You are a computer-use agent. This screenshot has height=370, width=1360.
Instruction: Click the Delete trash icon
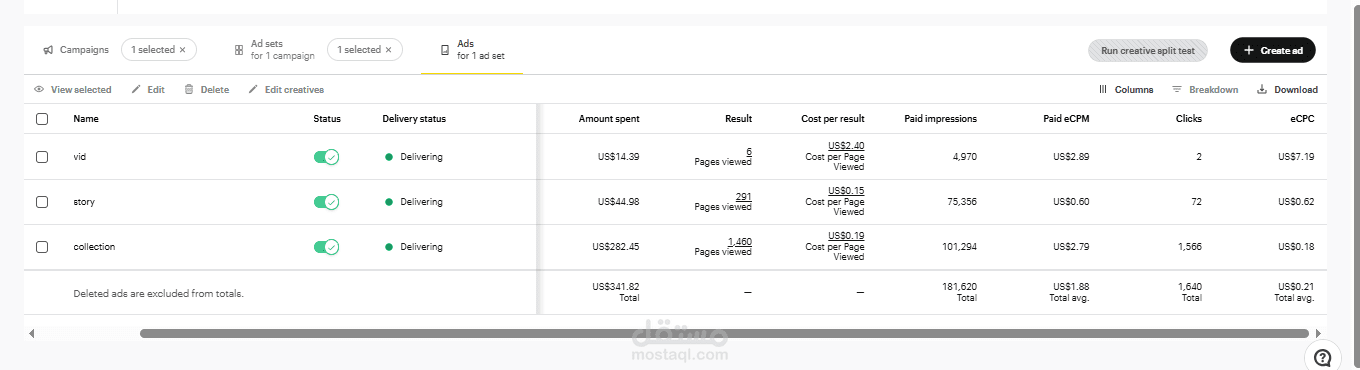click(x=188, y=90)
